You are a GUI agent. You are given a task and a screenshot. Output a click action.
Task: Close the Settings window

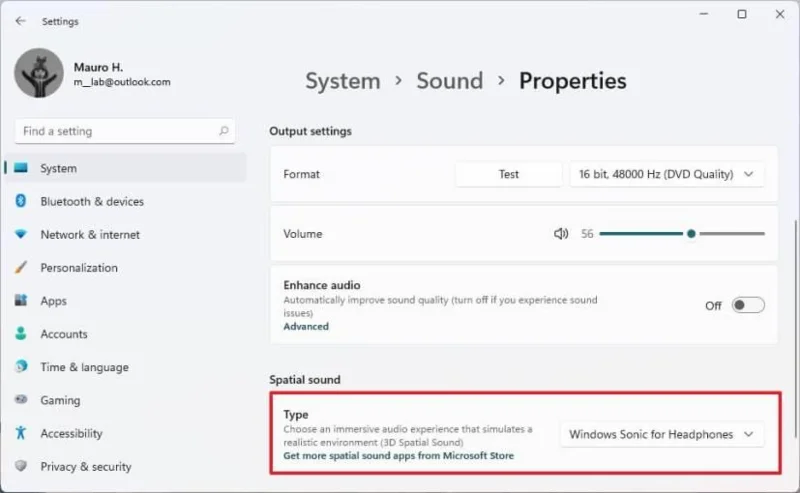tap(780, 14)
